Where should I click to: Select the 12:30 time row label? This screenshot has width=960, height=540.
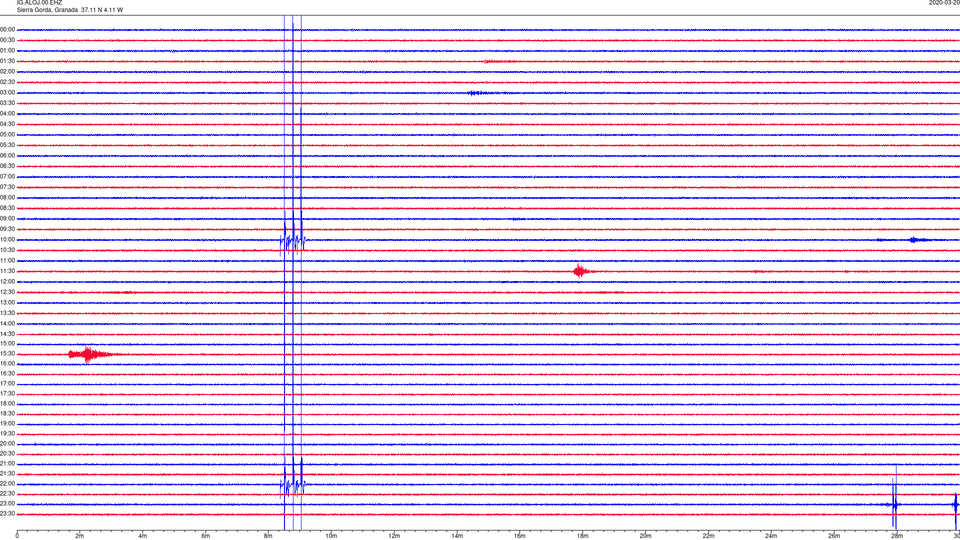7,292
